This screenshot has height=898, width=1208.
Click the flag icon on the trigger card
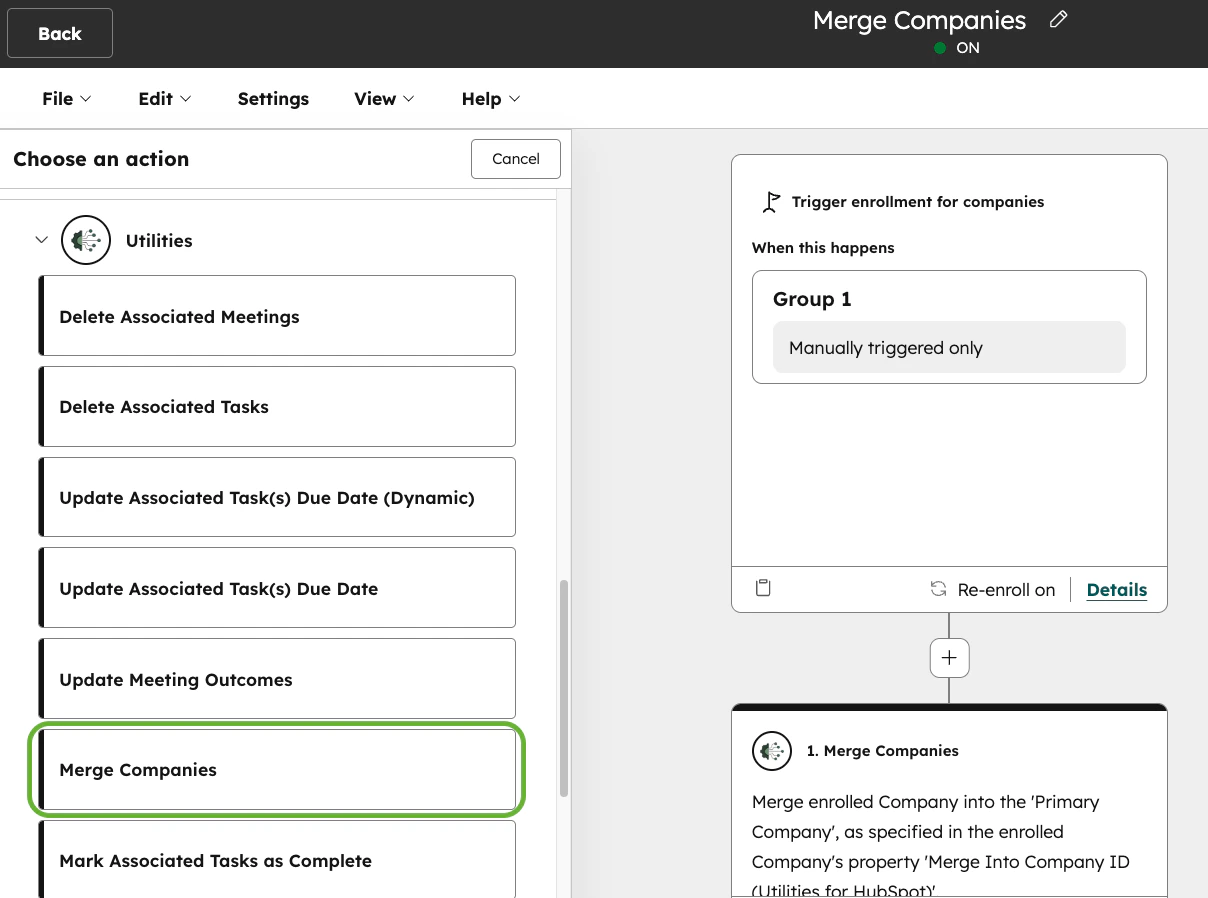pos(771,201)
